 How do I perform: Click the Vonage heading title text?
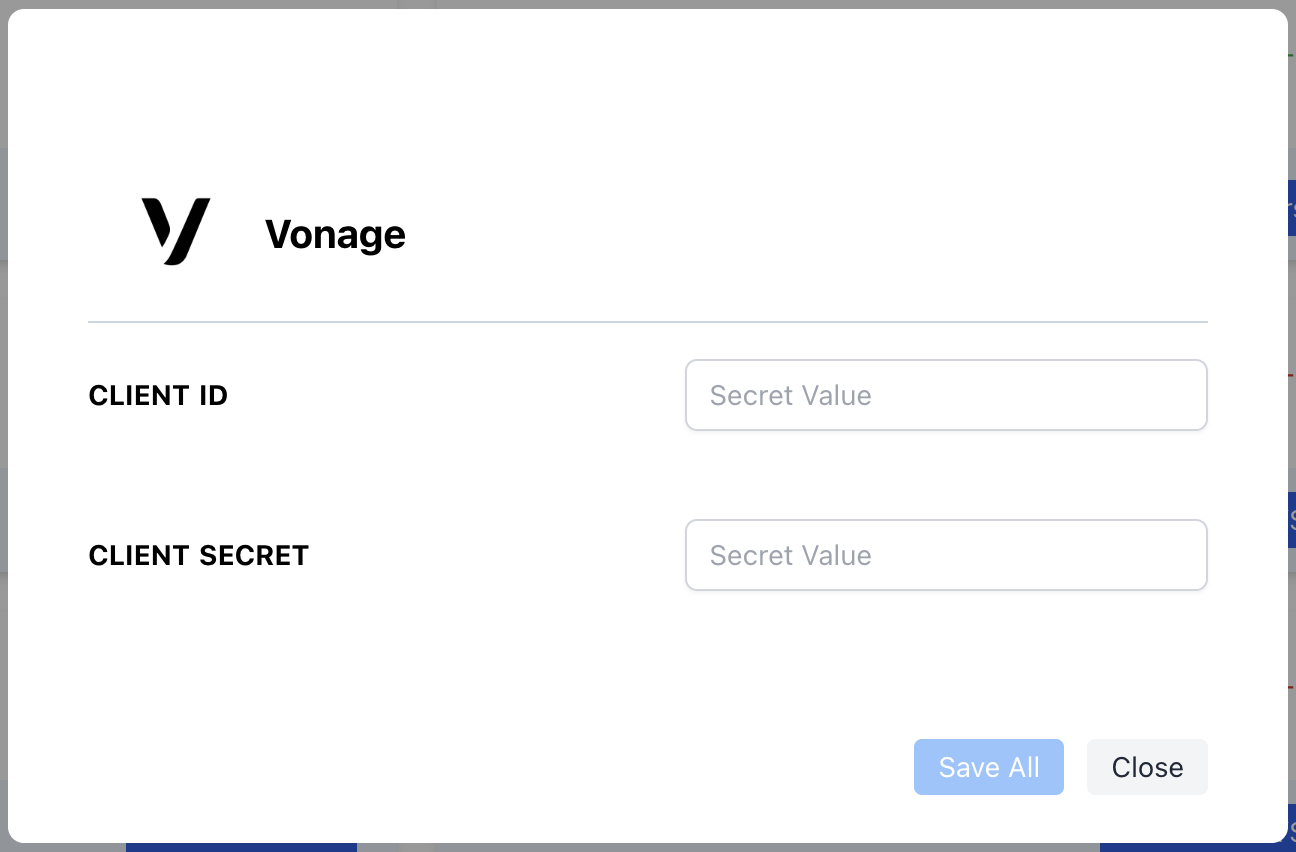(335, 234)
